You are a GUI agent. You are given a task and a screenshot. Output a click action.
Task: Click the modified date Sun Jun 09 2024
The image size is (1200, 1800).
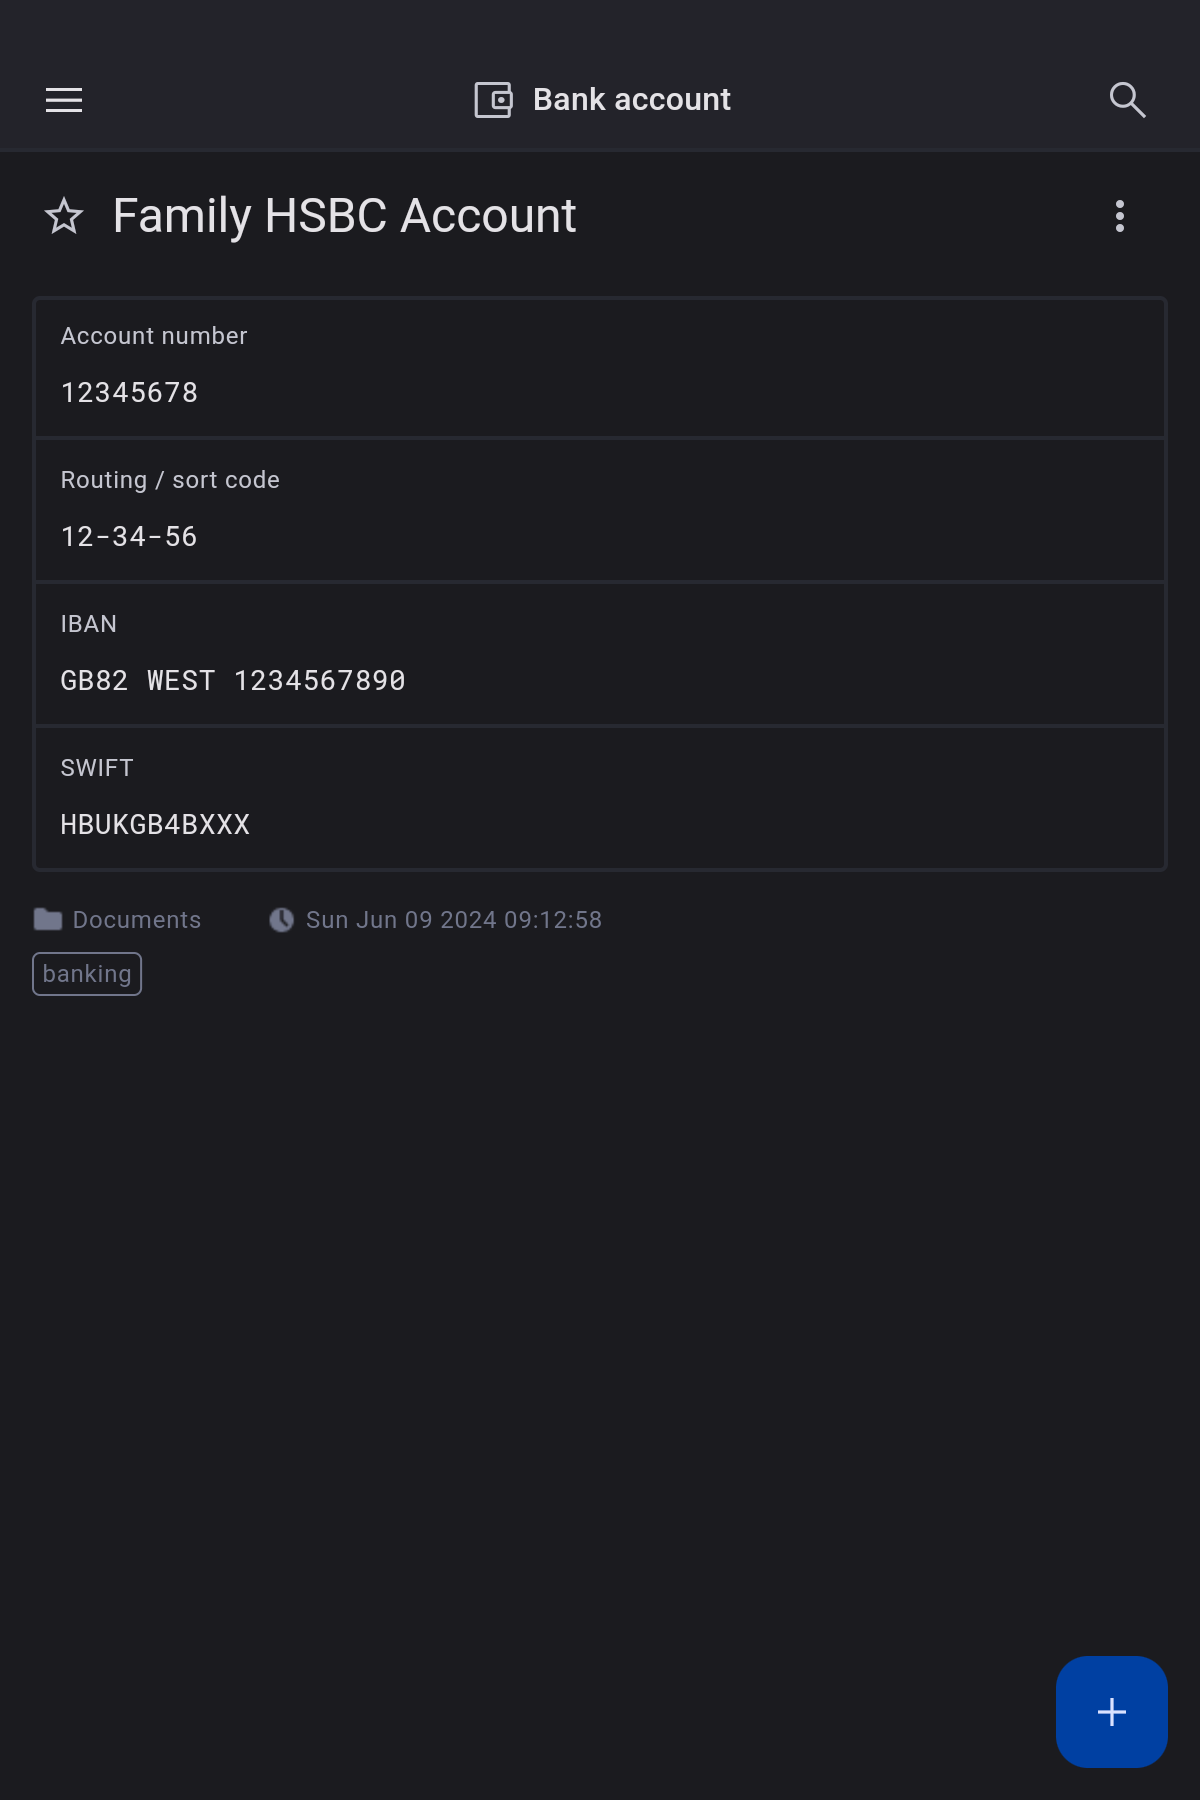pyautogui.click(x=454, y=920)
